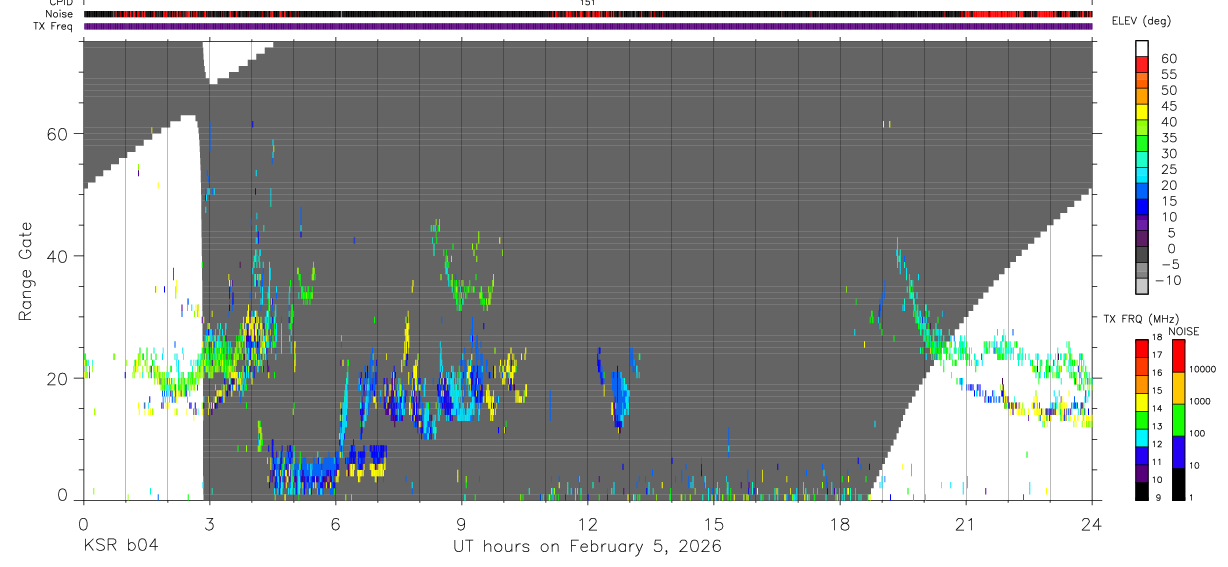The image size is (1228, 567).
Task: Pick the red segment of the ELEV color bar
Action: click(x=1141, y=65)
